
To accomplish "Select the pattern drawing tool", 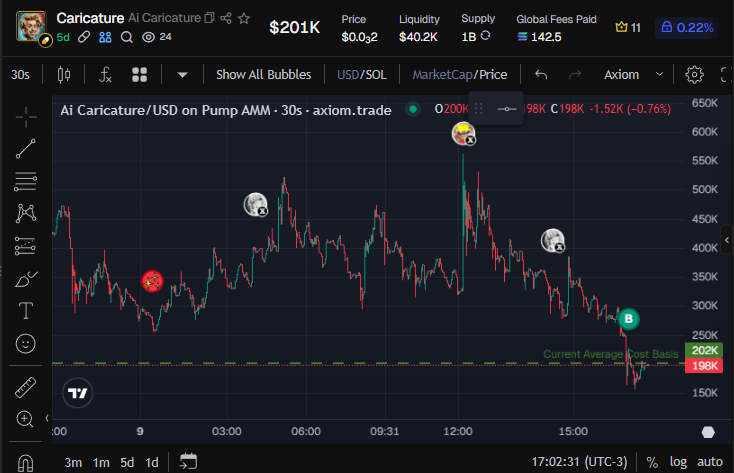I will pos(26,214).
